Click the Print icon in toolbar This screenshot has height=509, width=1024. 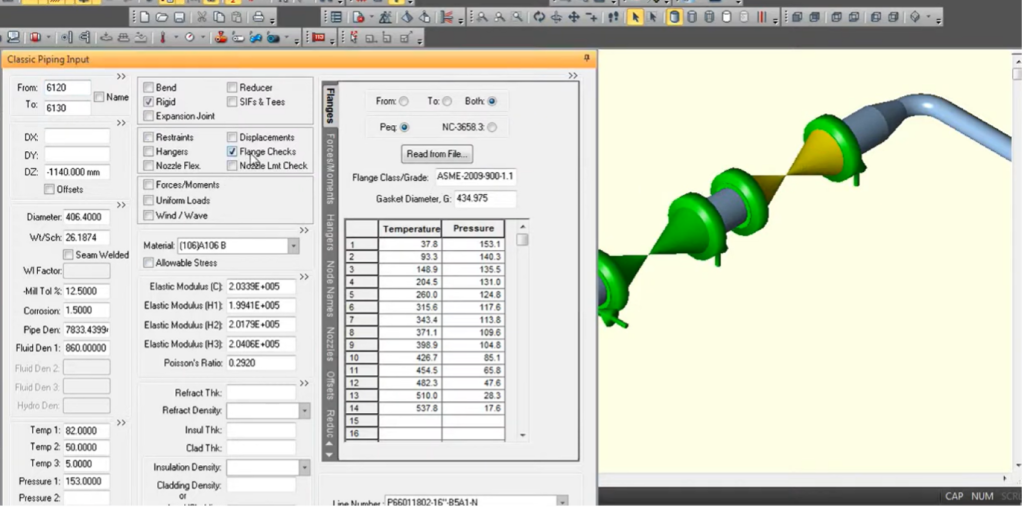[x=258, y=17]
